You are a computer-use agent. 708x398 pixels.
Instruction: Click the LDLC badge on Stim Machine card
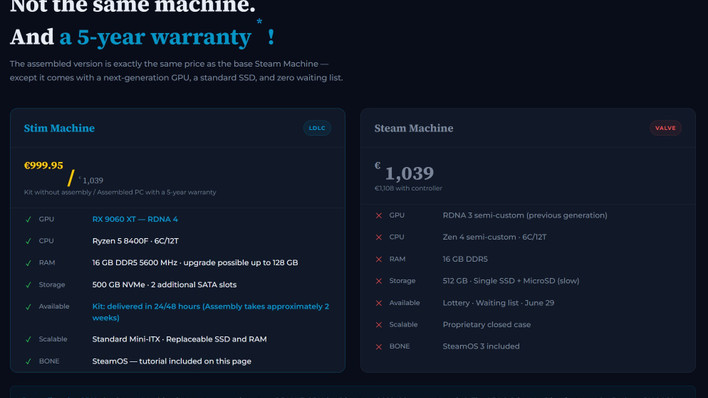pos(317,128)
